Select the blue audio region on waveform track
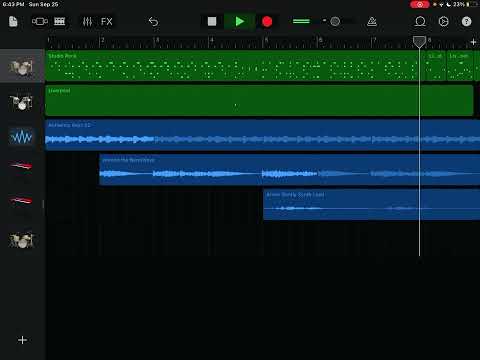The image size is (480, 360). 263,135
